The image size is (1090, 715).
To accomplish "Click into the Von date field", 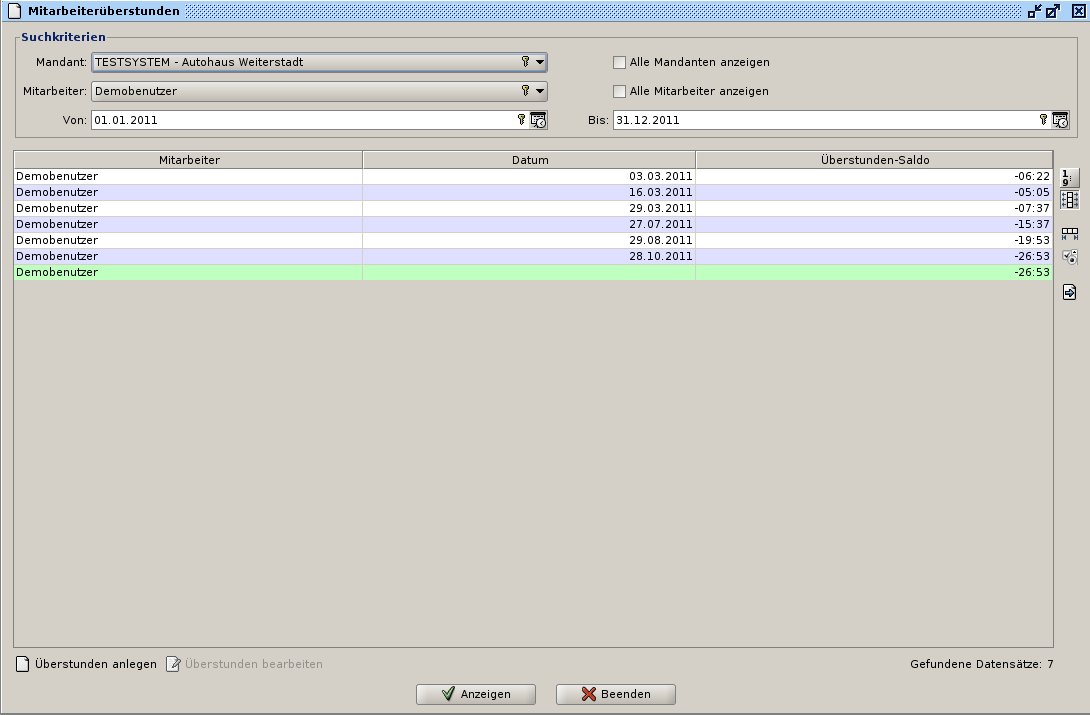I will (x=300, y=120).
